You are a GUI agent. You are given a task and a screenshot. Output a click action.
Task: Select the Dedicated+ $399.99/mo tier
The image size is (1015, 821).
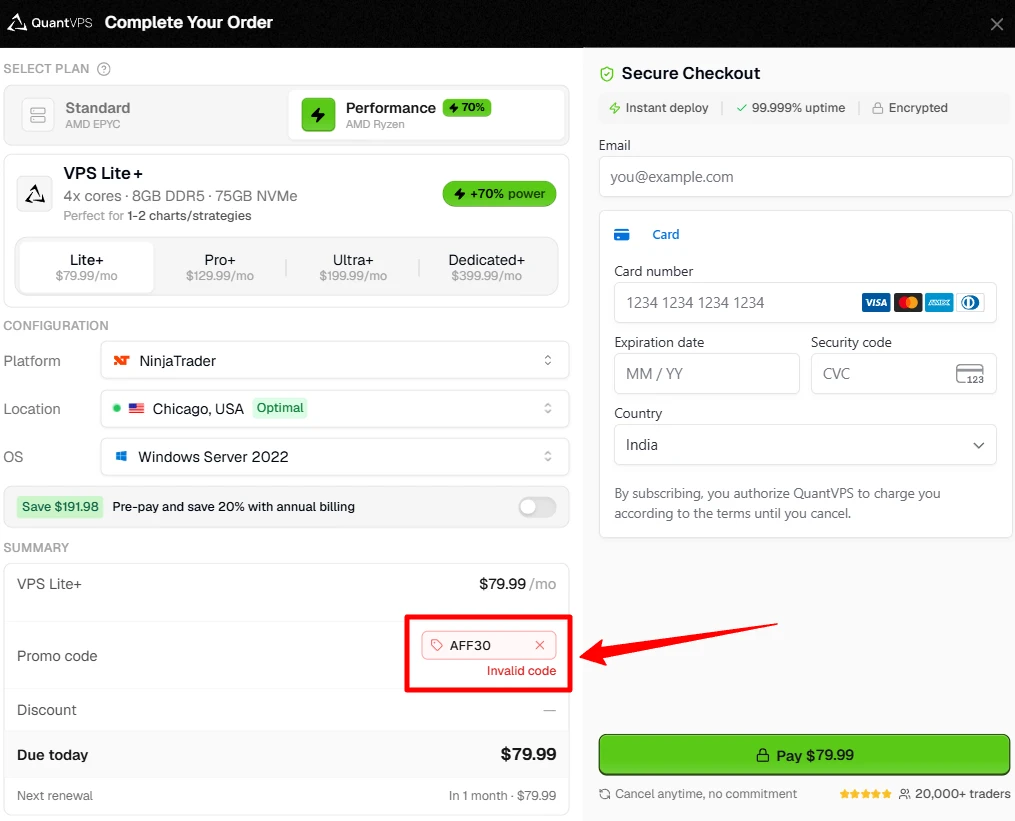(x=486, y=267)
